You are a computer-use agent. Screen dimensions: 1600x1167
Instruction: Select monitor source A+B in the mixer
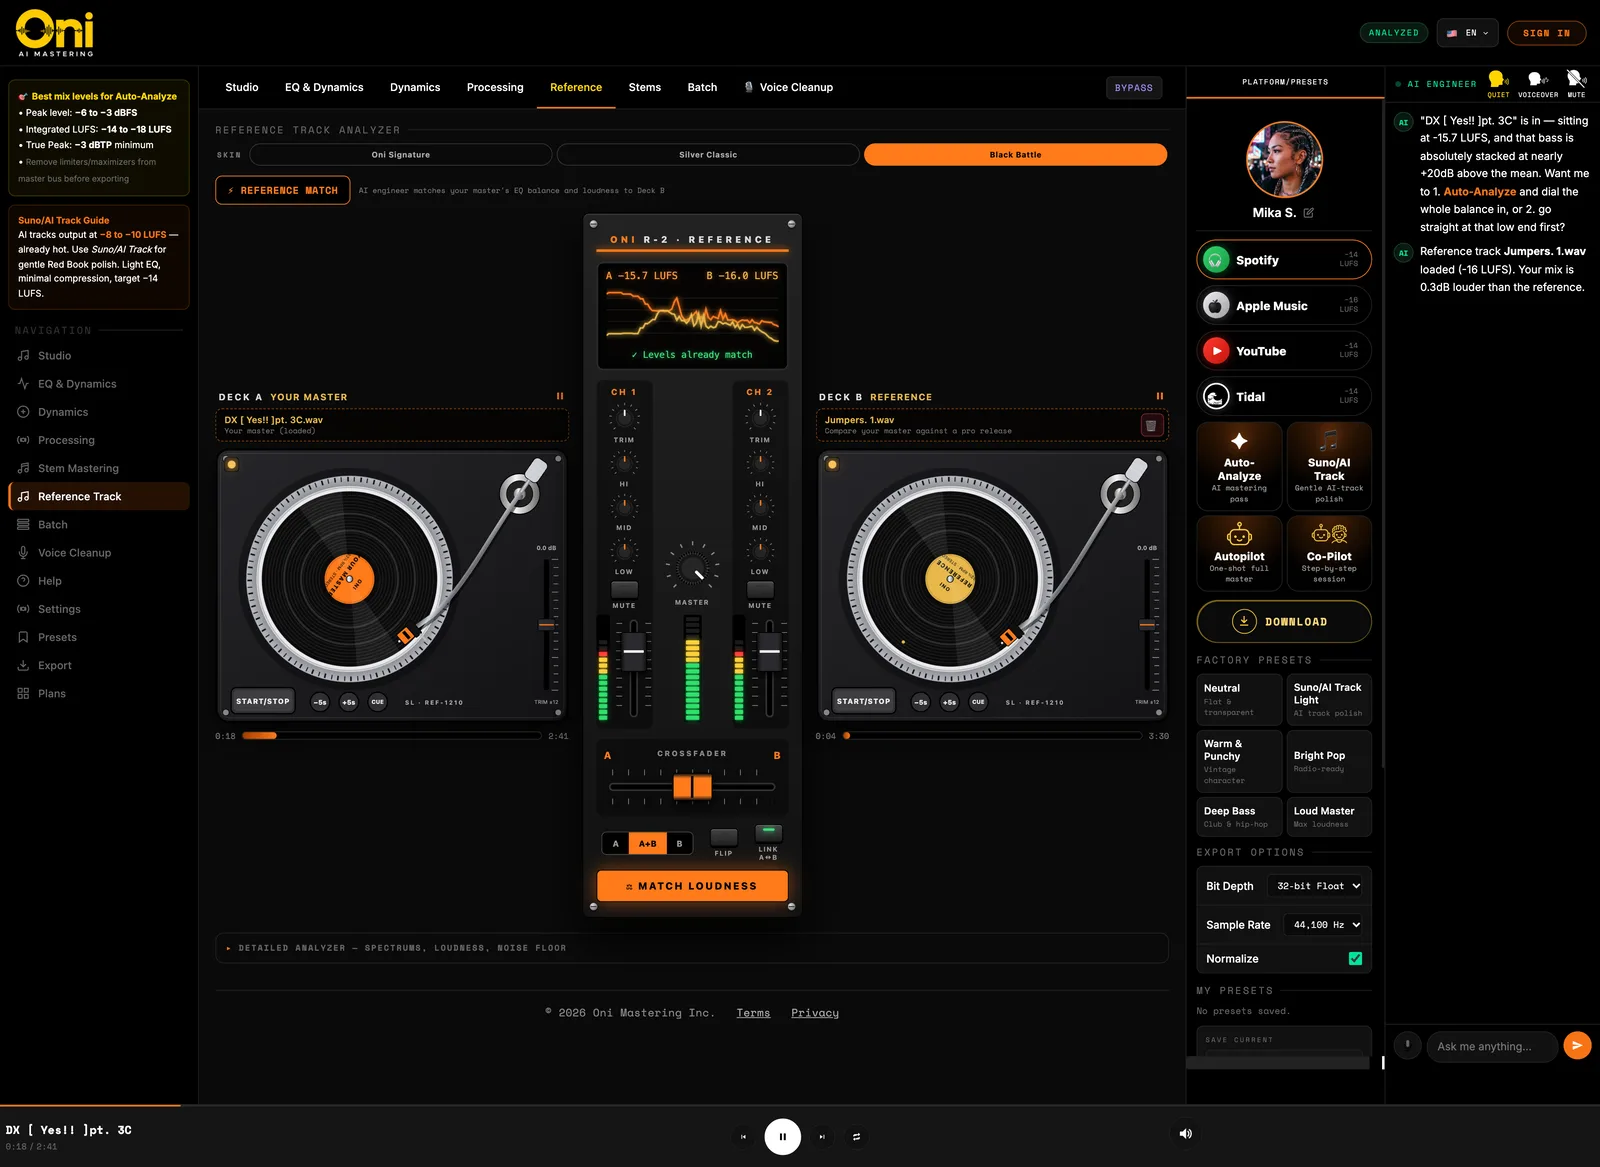[x=648, y=844]
